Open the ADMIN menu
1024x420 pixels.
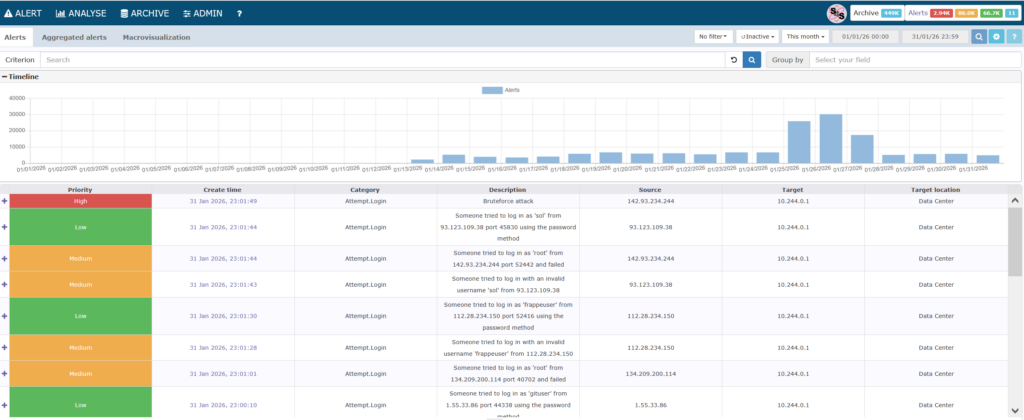click(203, 13)
